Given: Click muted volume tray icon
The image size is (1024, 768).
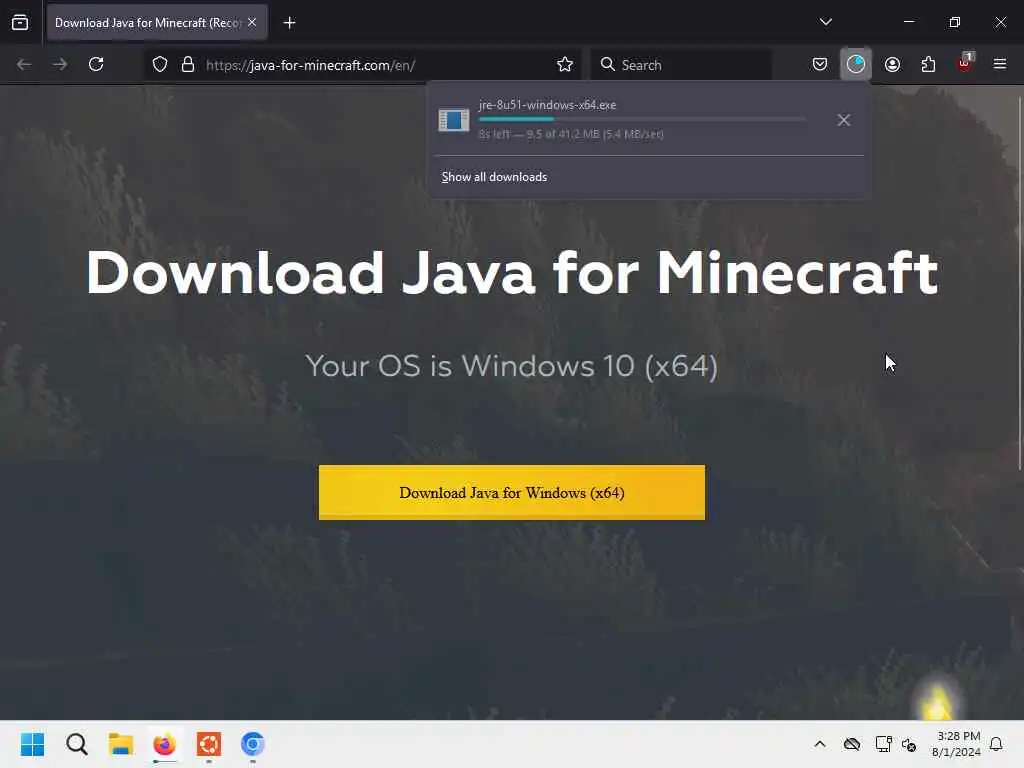Looking at the screenshot, I should [909, 744].
